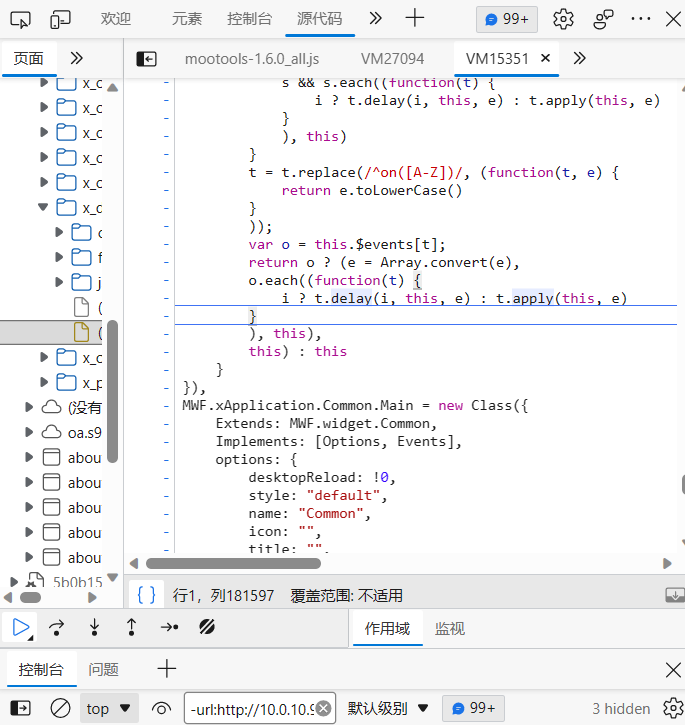Switch to the 元素 tab
Viewport: 685px width, 725px height.
coord(186,19)
